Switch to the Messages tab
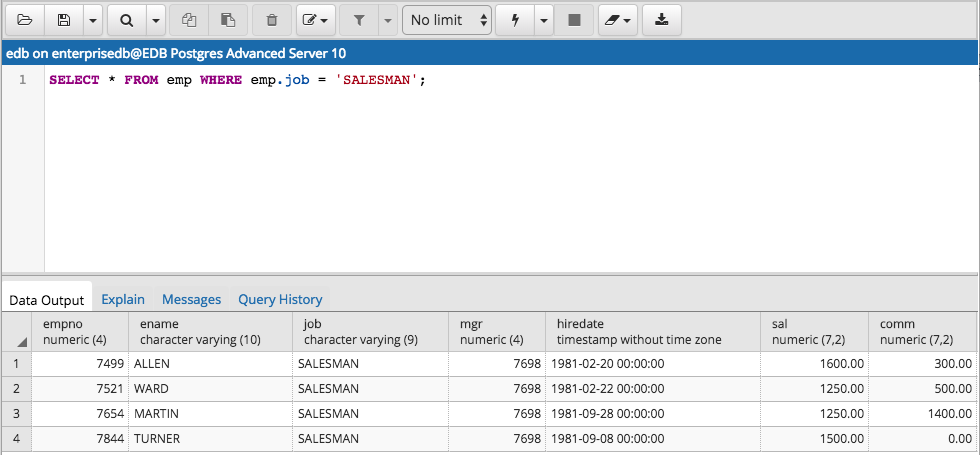Screen dimensions: 980x455 191,299
